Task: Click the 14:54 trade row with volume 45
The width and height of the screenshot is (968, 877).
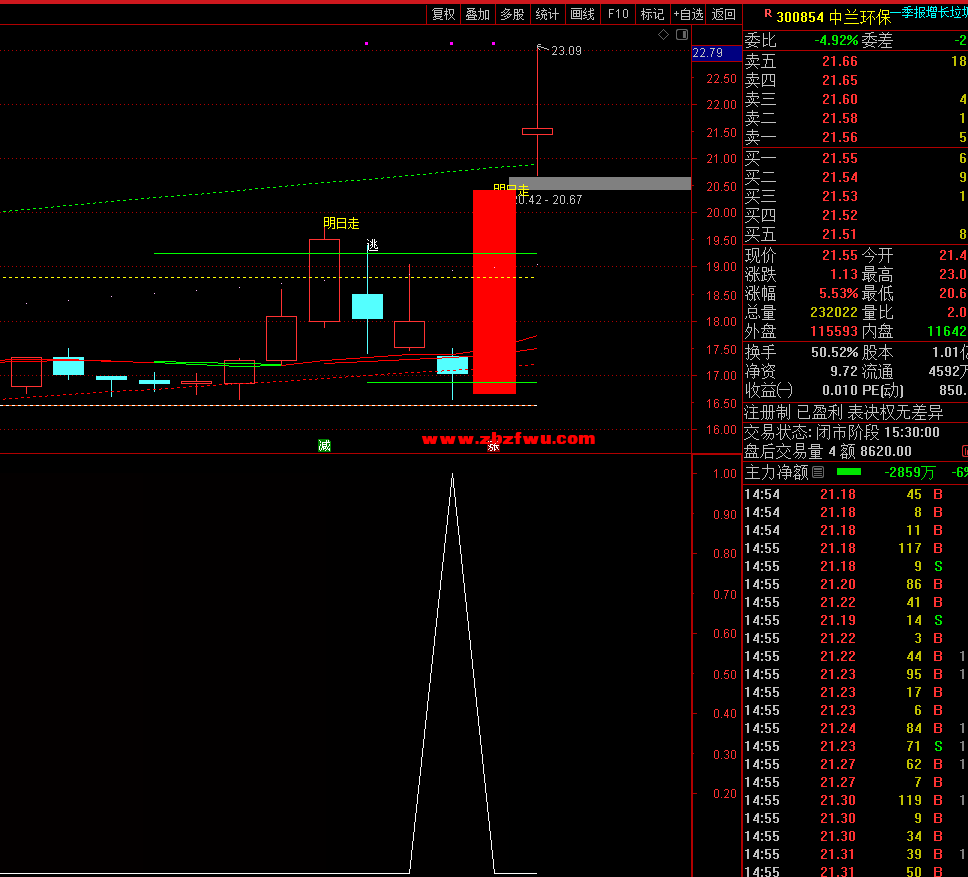Action: [855, 494]
